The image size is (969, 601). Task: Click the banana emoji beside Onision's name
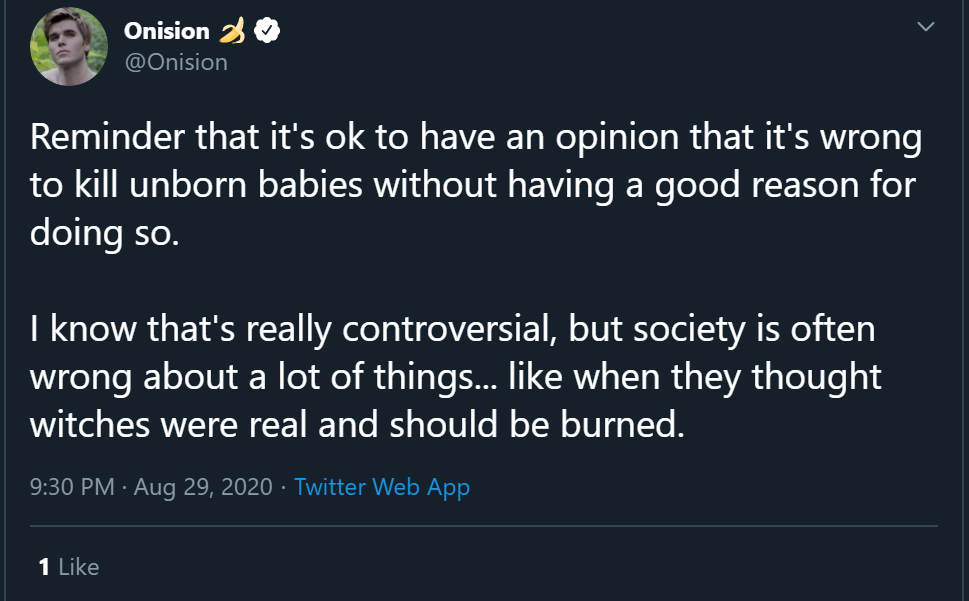pos(232,30)
